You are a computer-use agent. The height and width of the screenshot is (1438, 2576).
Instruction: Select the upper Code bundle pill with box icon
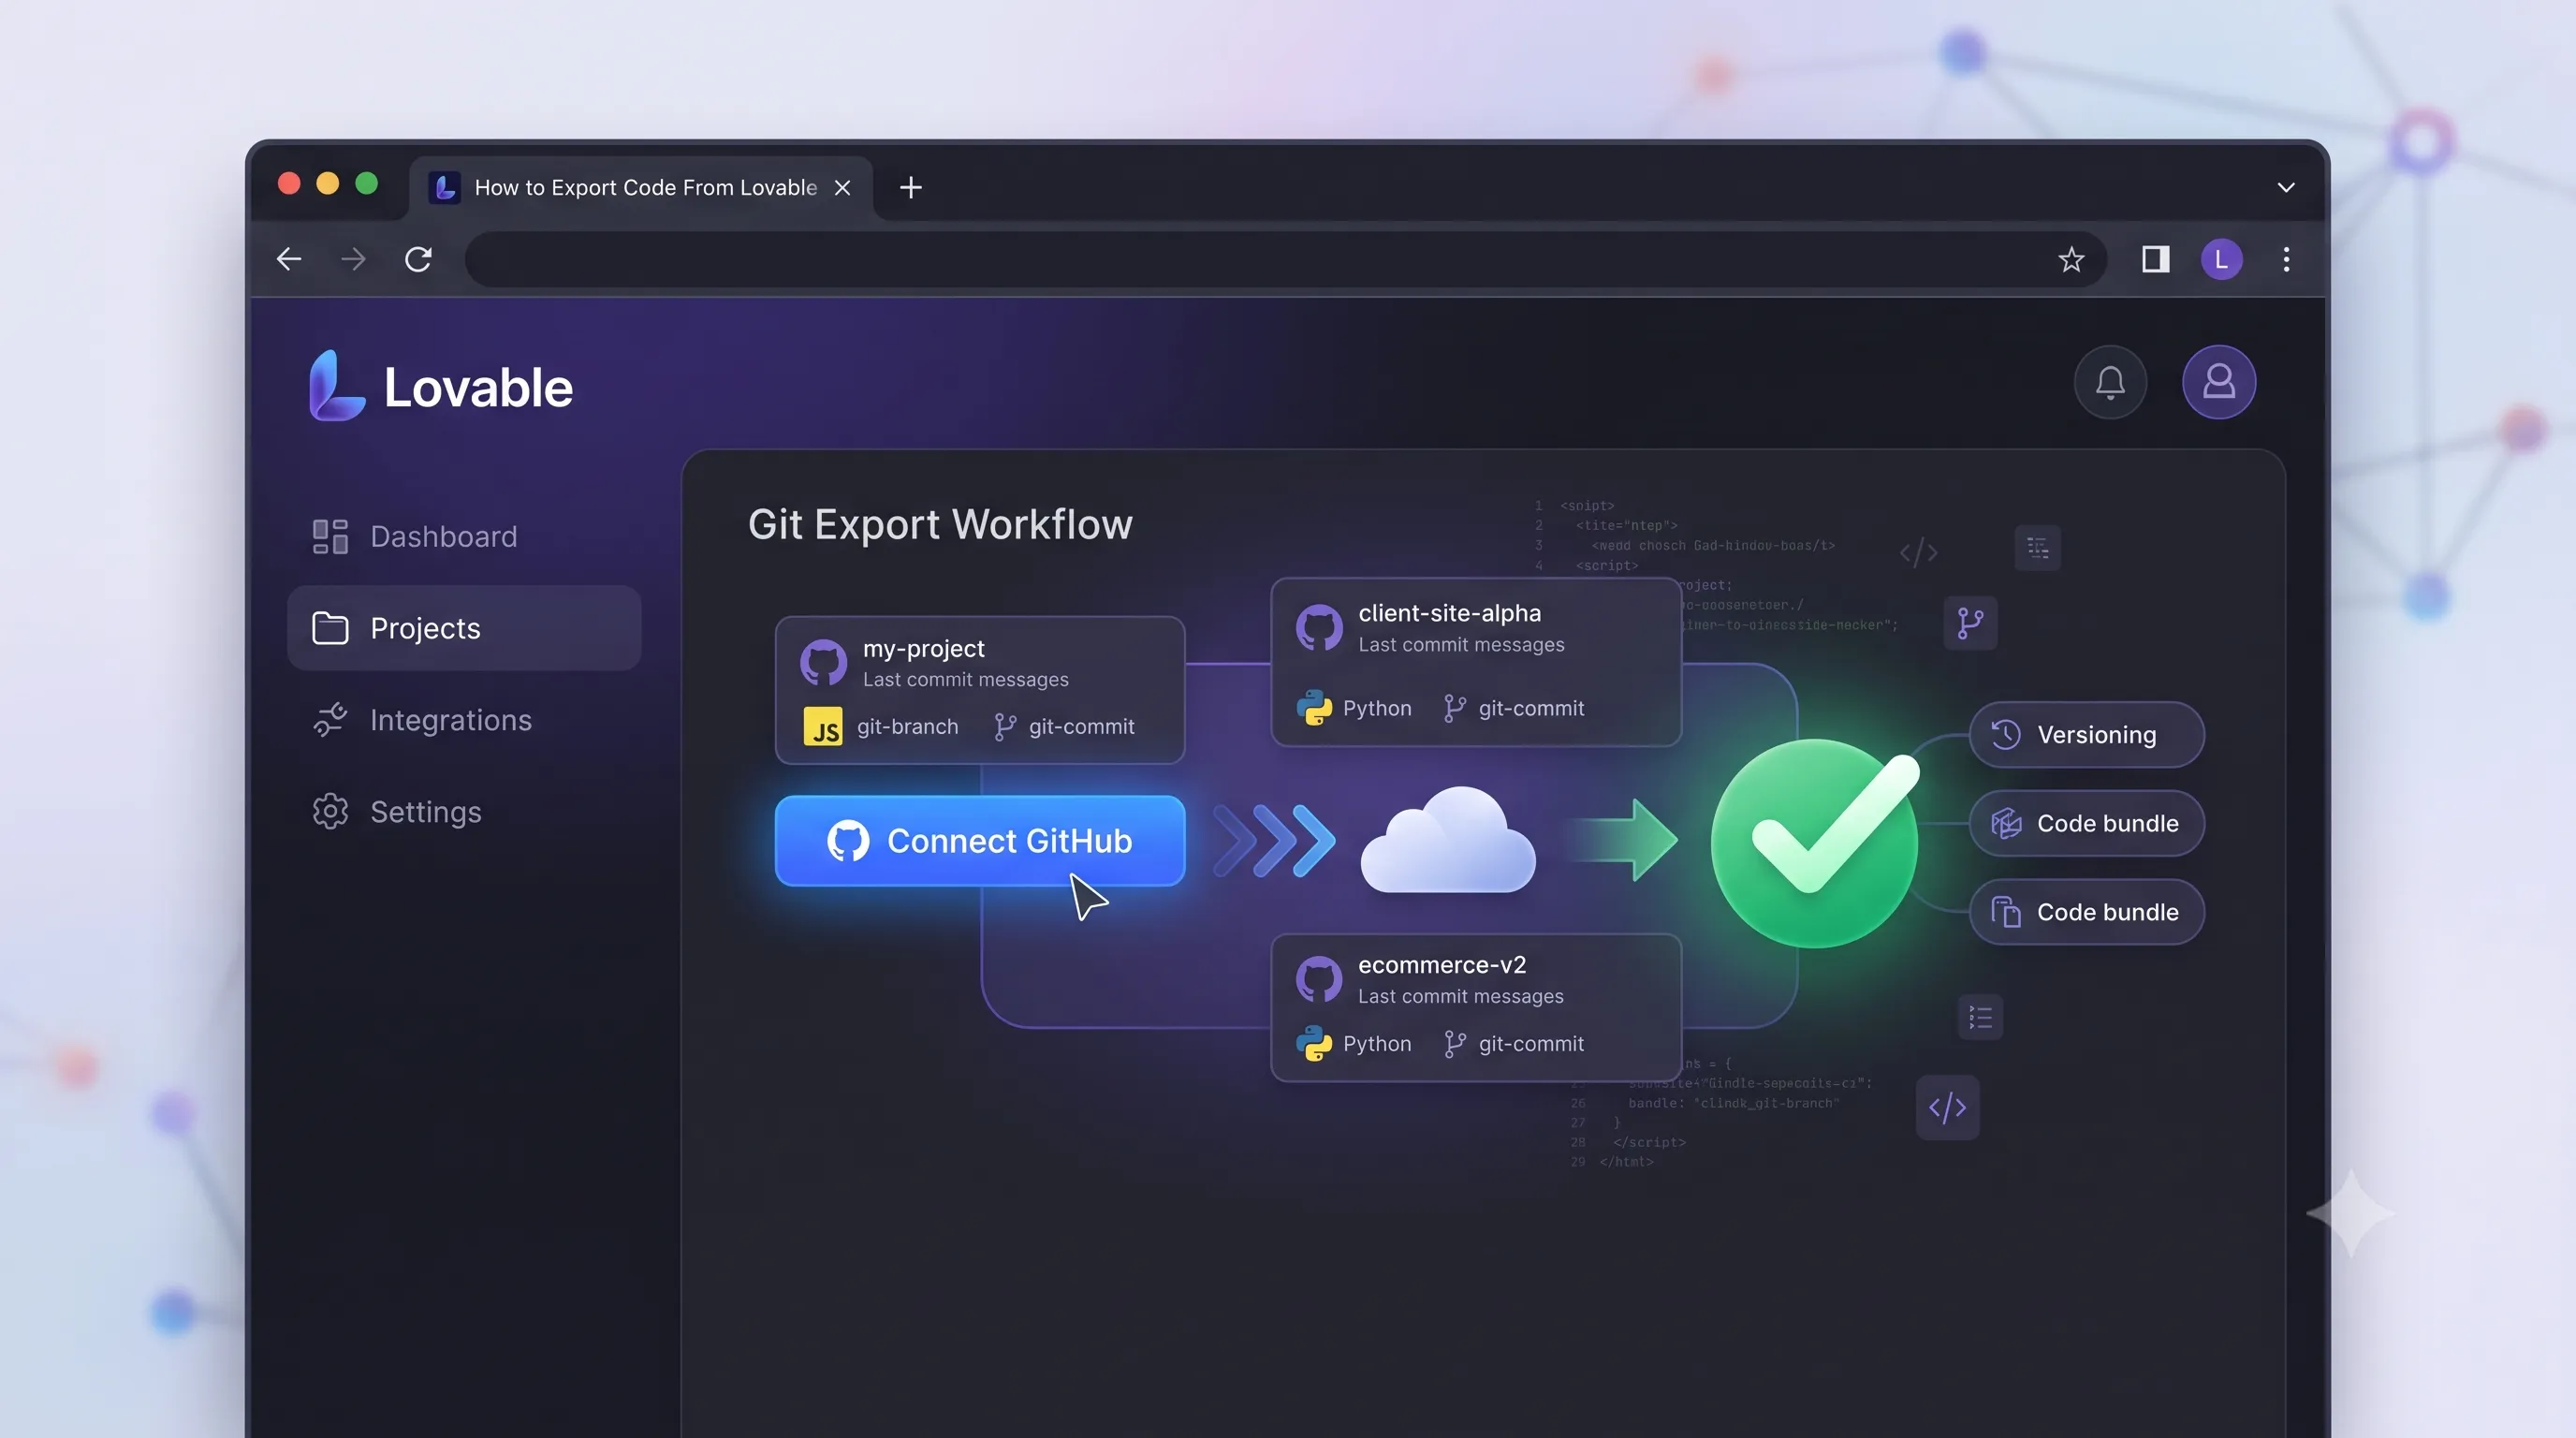tap(2086, 823)
